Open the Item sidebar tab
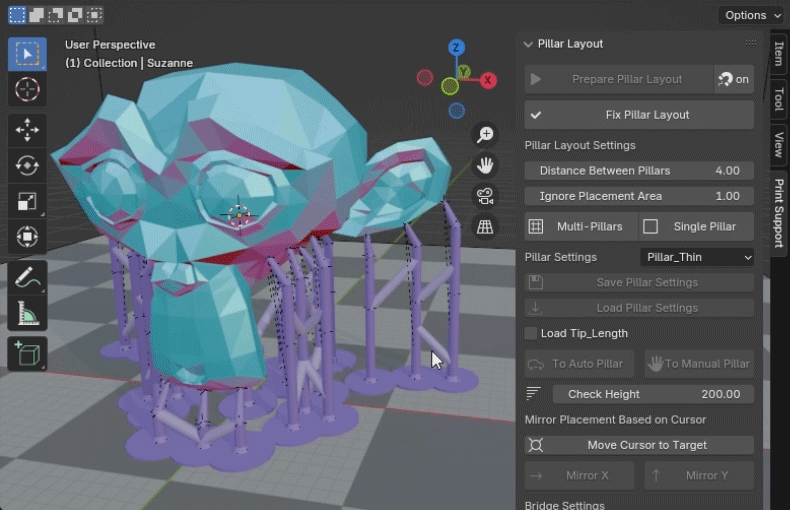Screen dimensions: 790x510 pyautogui.click(x=779, y=53)
